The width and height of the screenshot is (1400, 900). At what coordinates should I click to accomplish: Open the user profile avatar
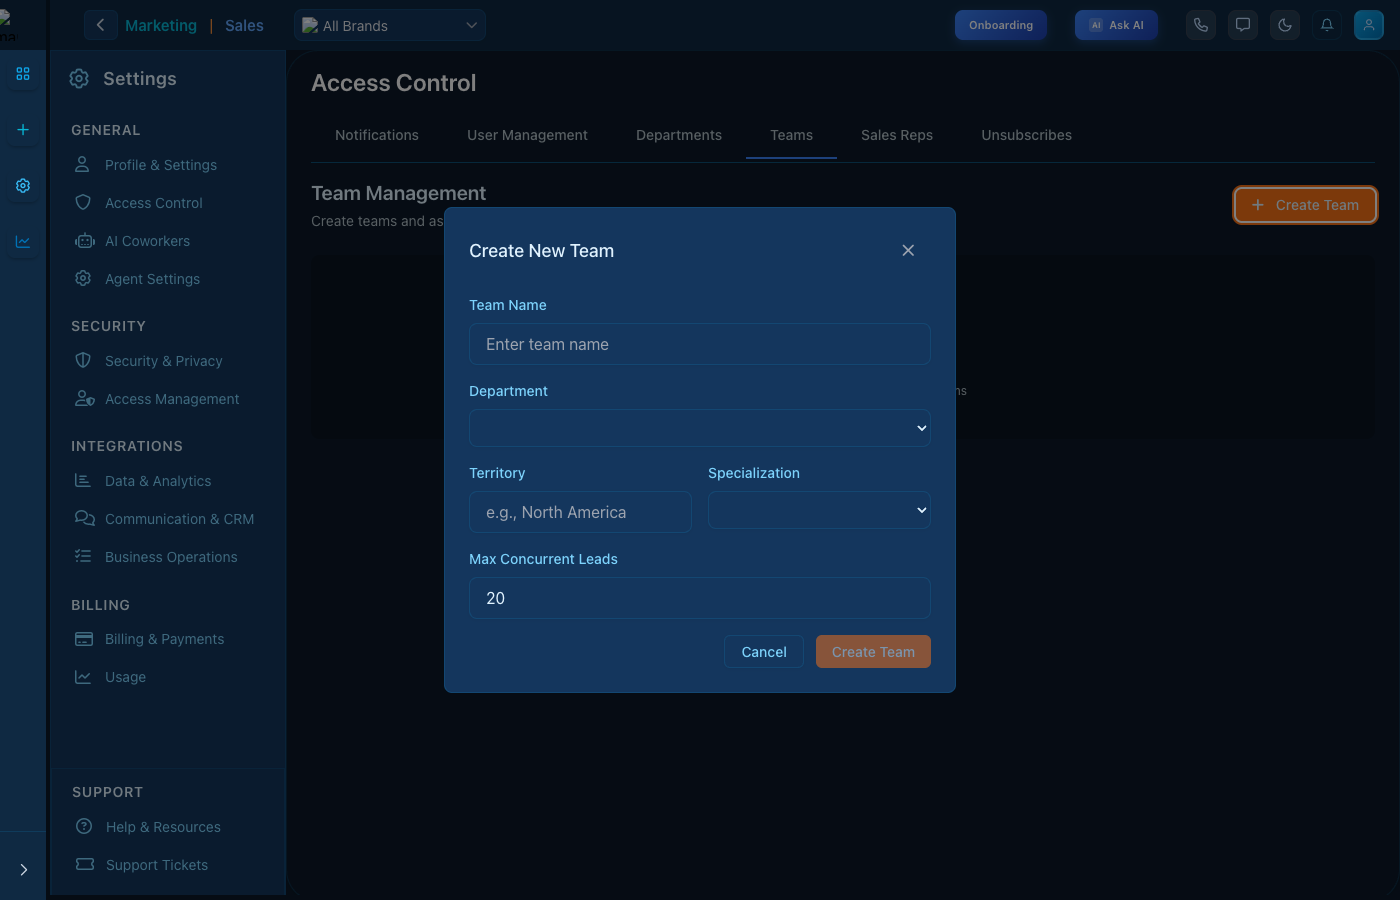[x=1369, y=25]
